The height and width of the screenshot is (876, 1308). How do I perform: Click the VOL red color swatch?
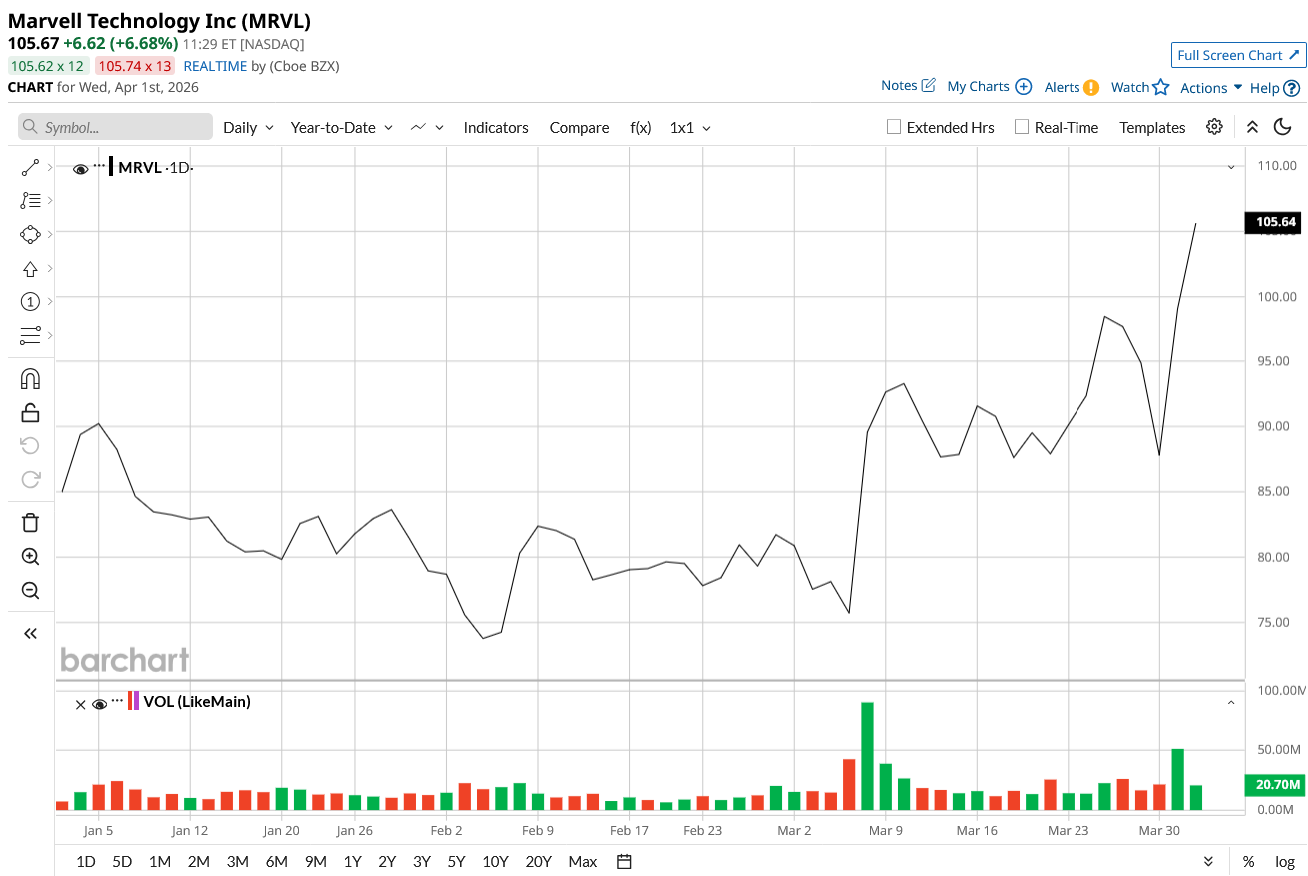pos(129,701)
